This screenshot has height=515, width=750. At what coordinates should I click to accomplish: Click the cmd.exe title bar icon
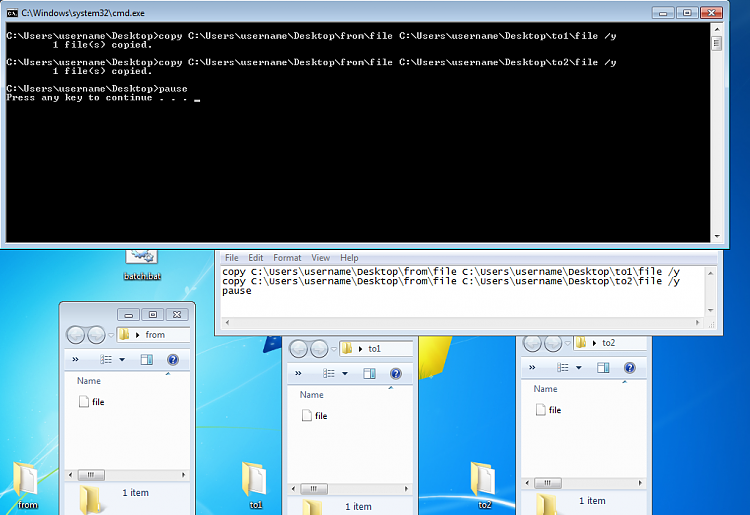tap(12, 13)
